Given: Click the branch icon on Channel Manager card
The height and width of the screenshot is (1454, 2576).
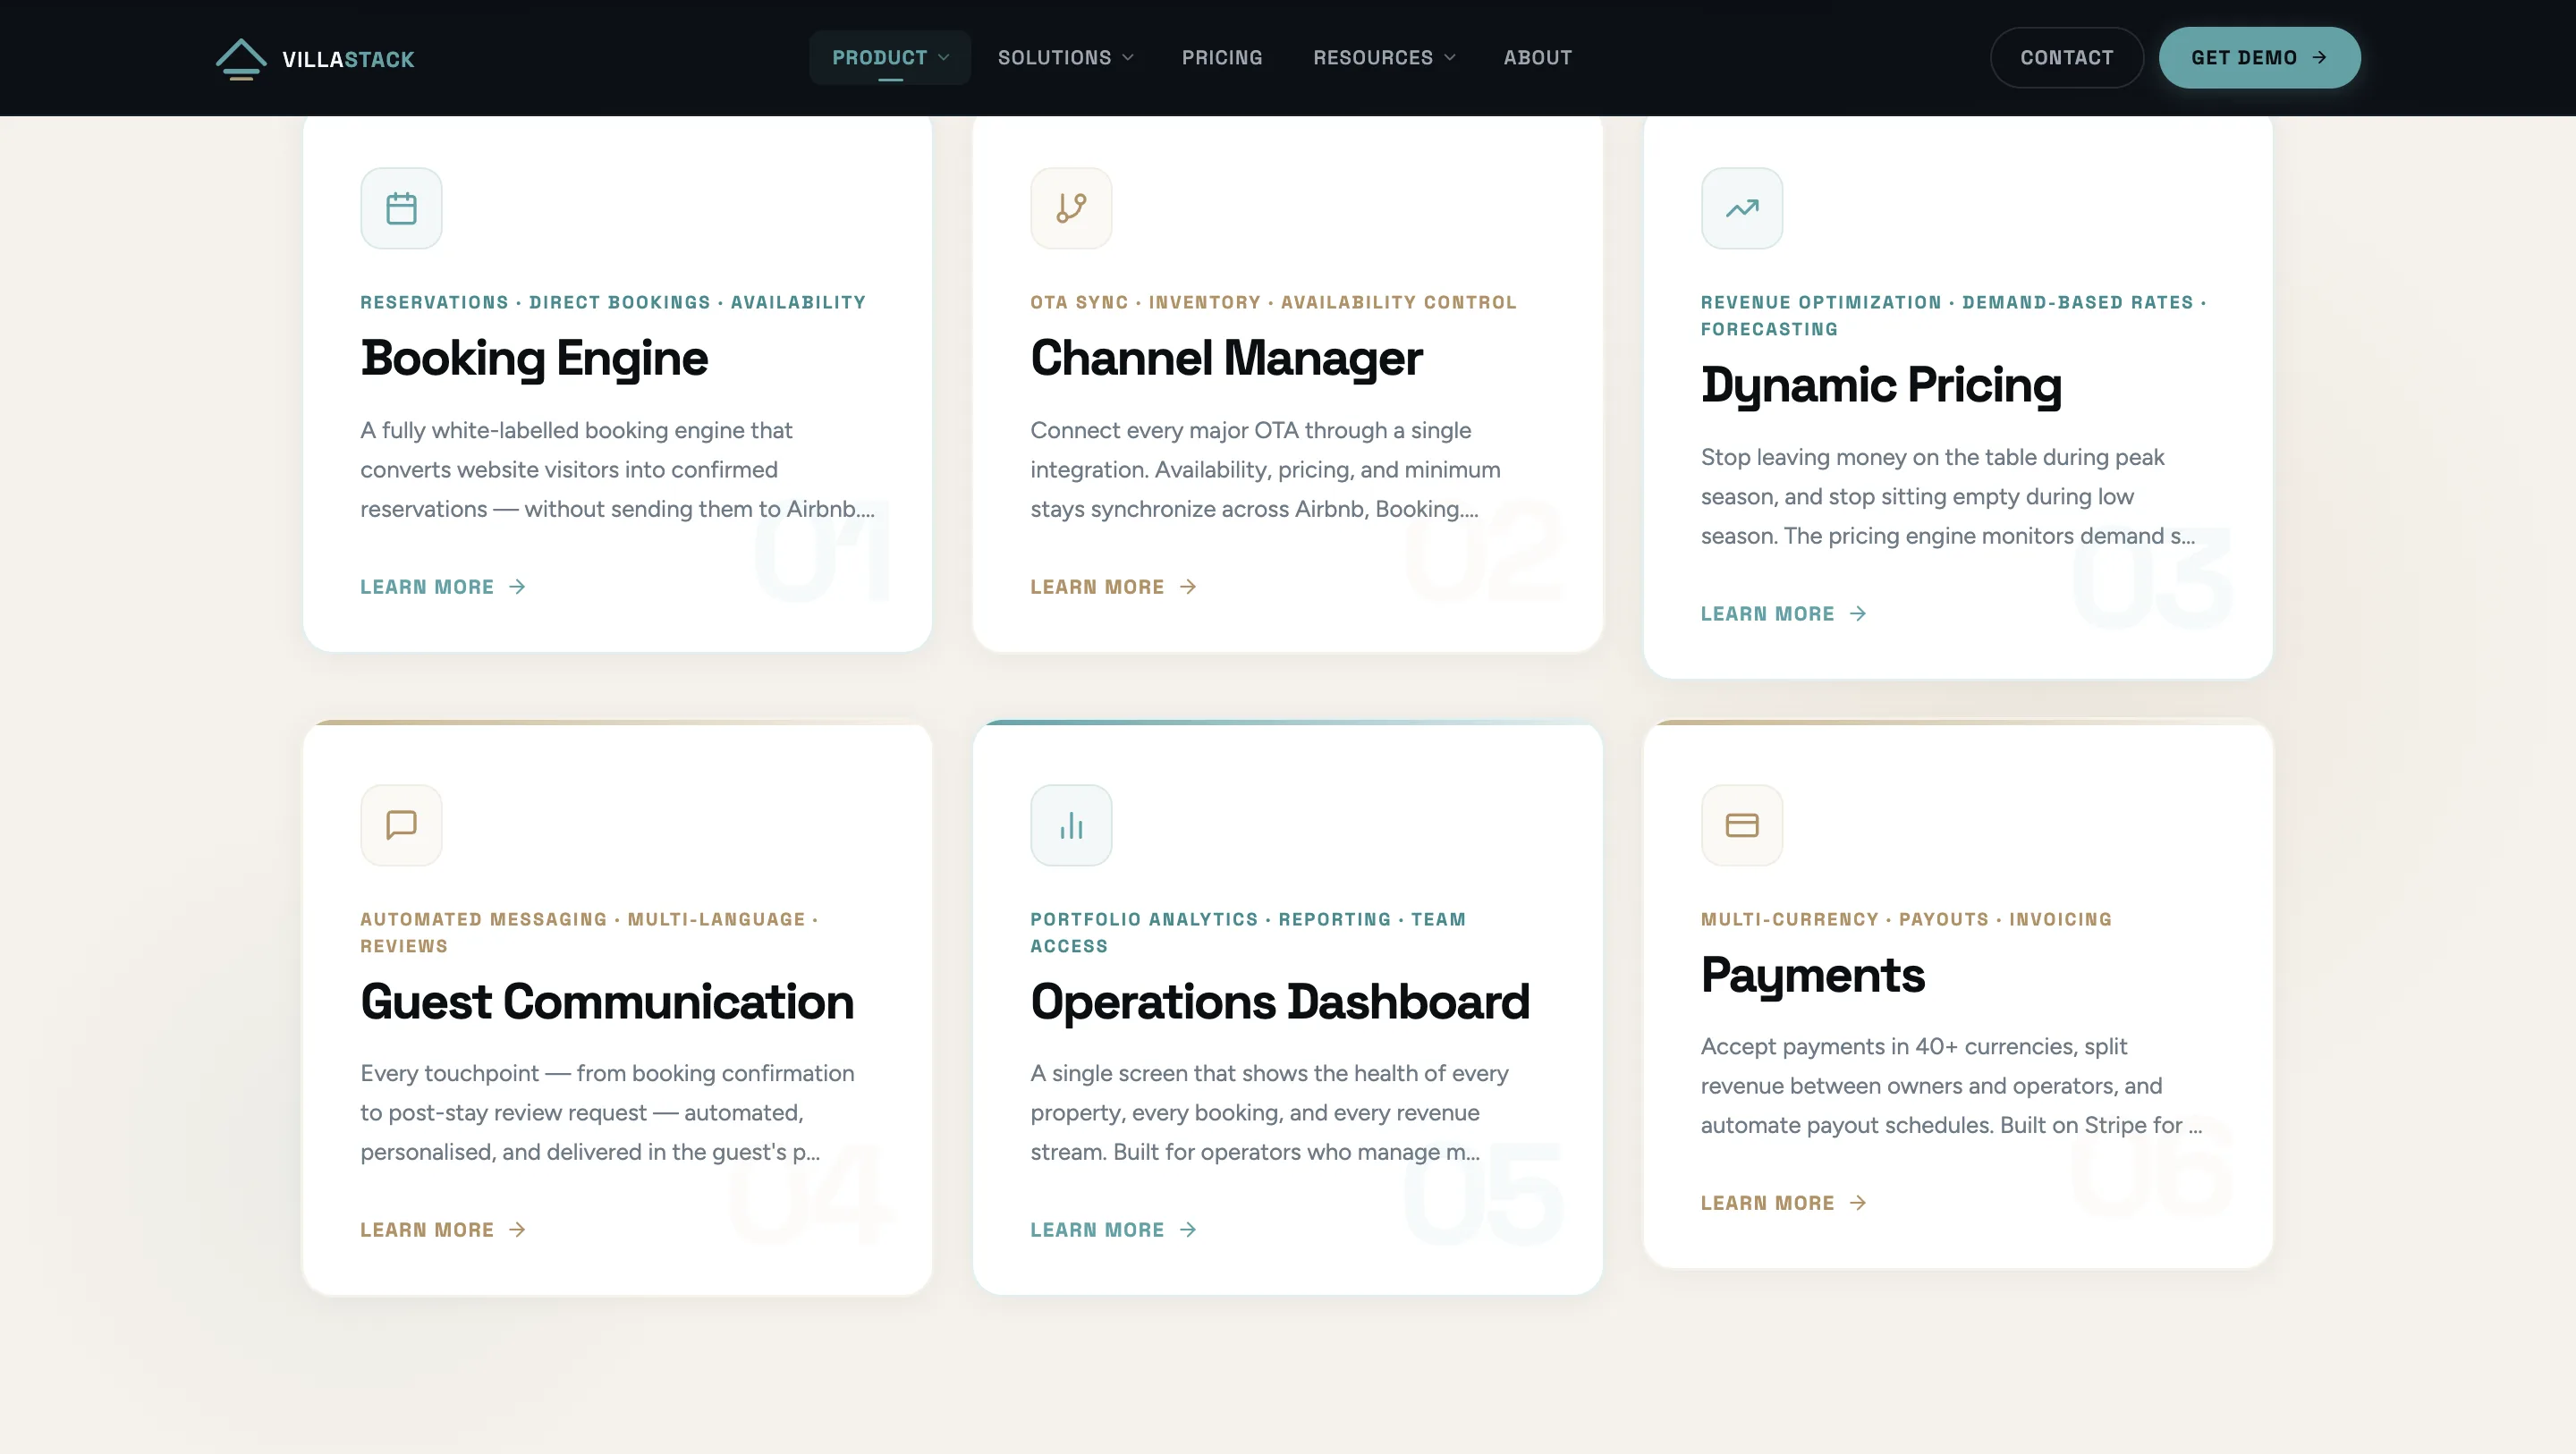Looking at the screenshot, I should [1071, 207].
